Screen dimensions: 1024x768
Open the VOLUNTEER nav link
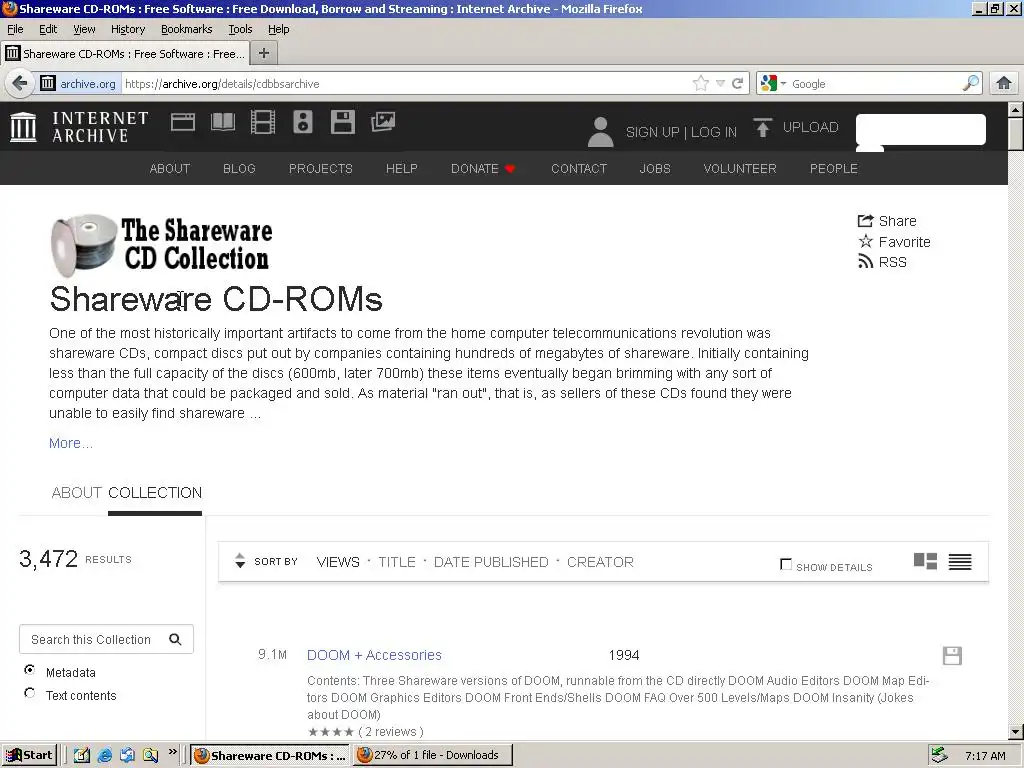(740, 168)
